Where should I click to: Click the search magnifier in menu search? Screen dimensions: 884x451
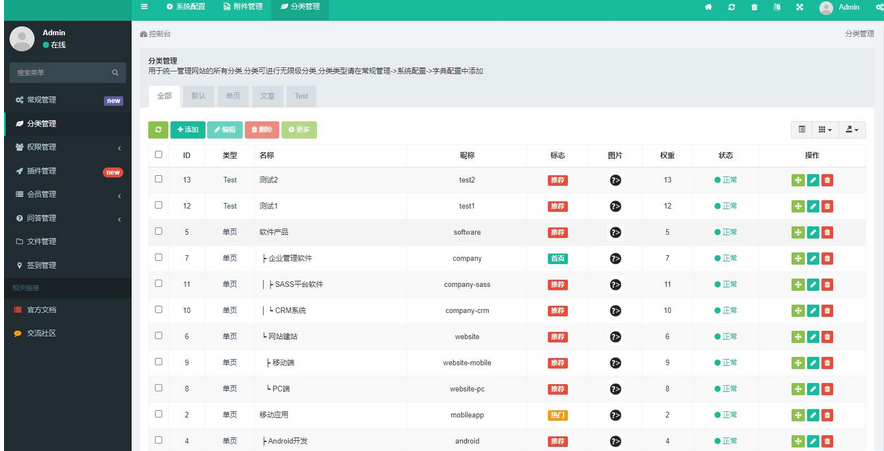click(x=115, y=73)
